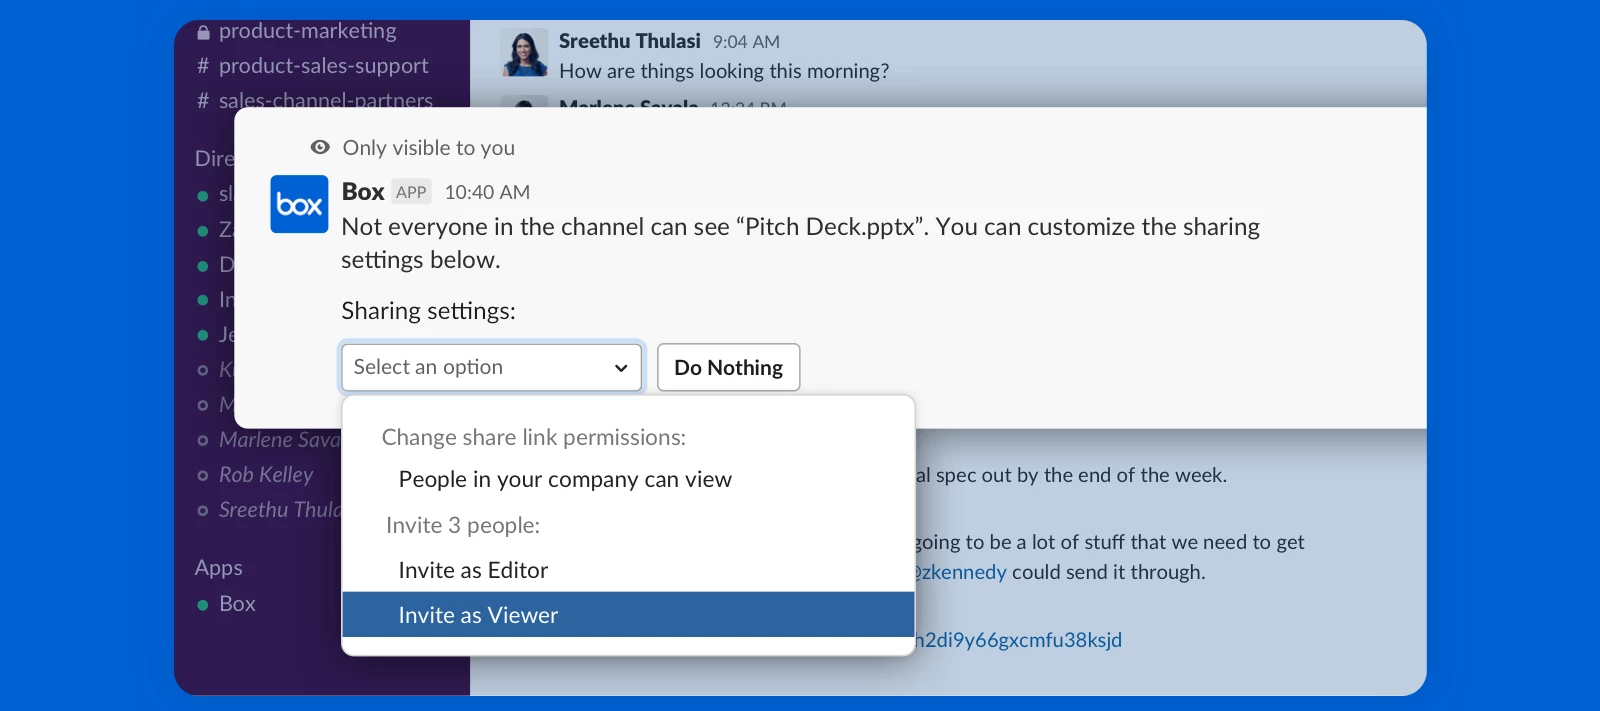Viewport: 1600px width, 711px height.
Task: Click the eye icon beside Only visible to you
Action: point(320,147)
